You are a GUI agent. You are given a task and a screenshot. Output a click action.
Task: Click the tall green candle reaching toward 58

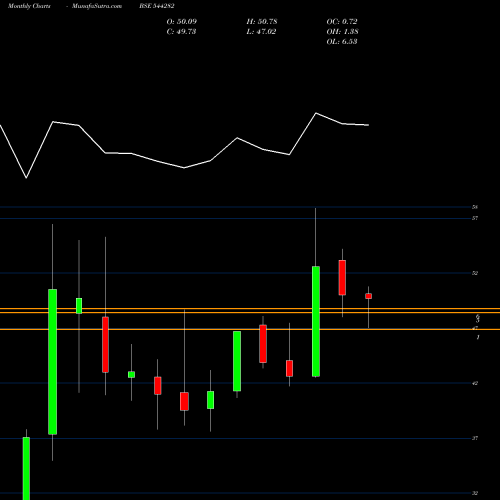click(316, 321)
